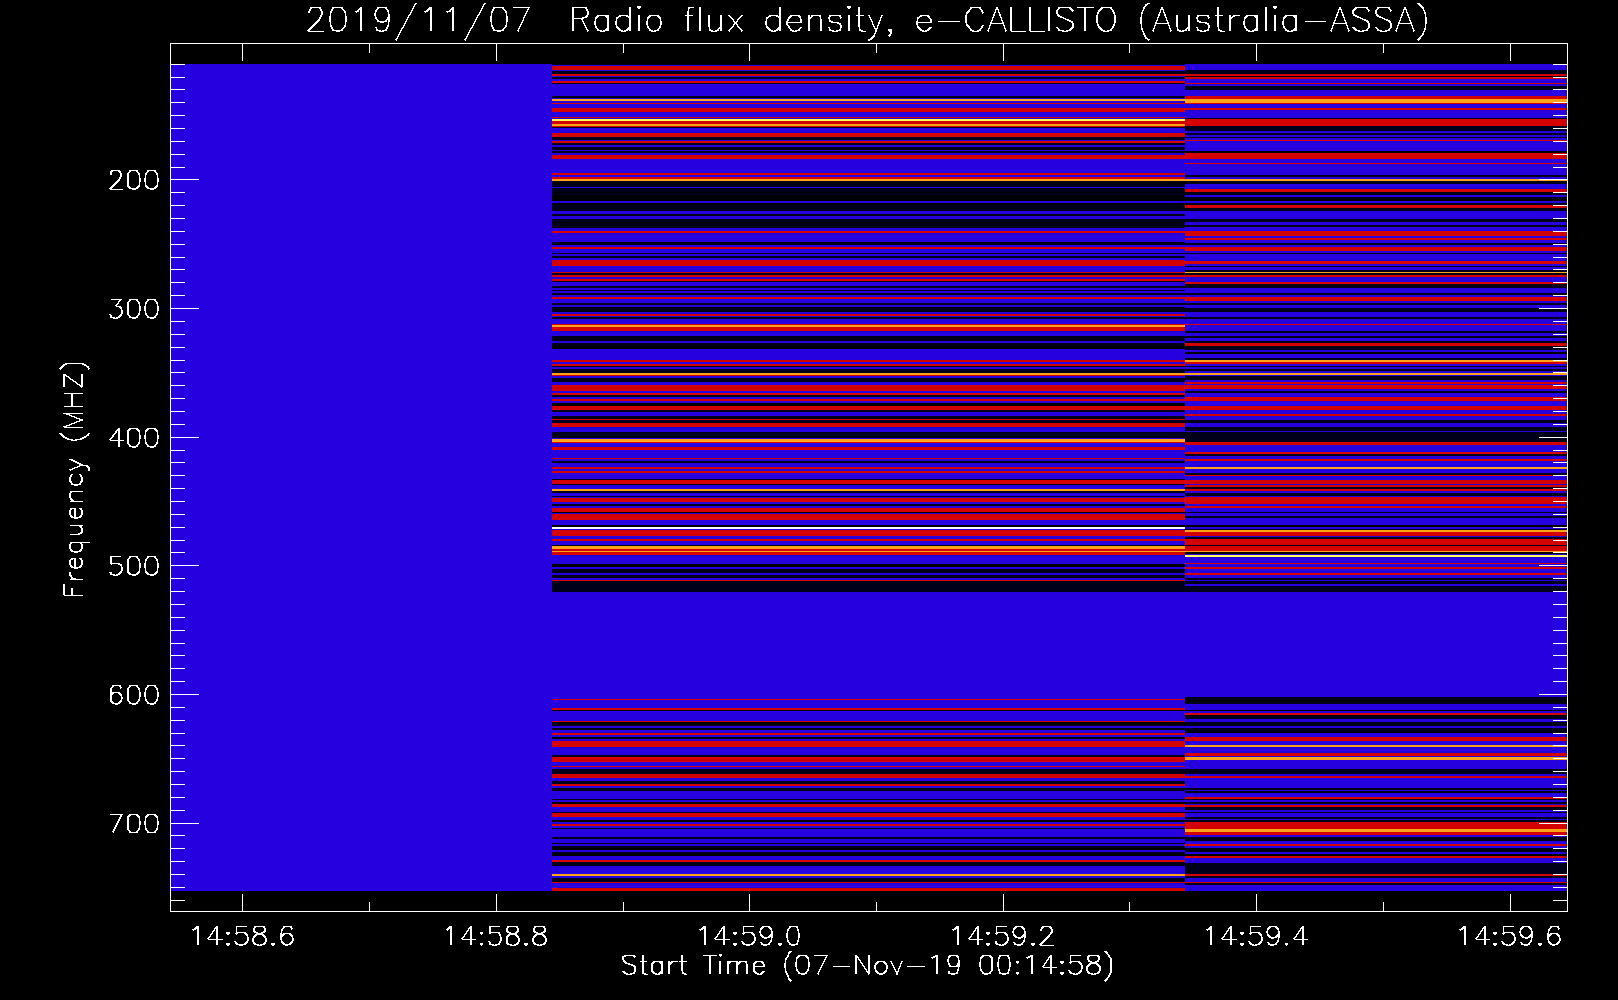Click the 600 frequency tick label
1618x1000 pixels.
(134, 695)
